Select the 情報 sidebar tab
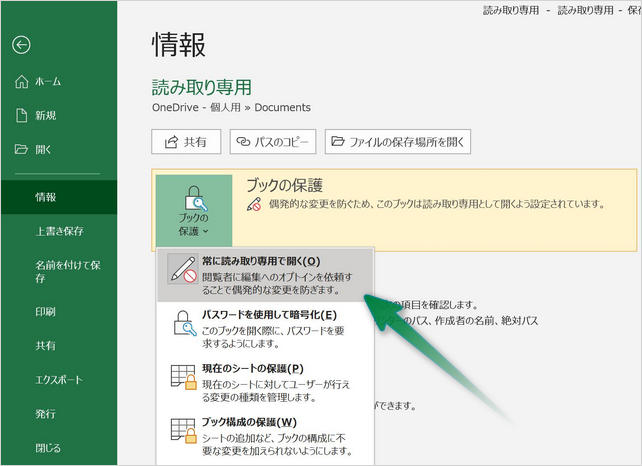 [59, 197]
